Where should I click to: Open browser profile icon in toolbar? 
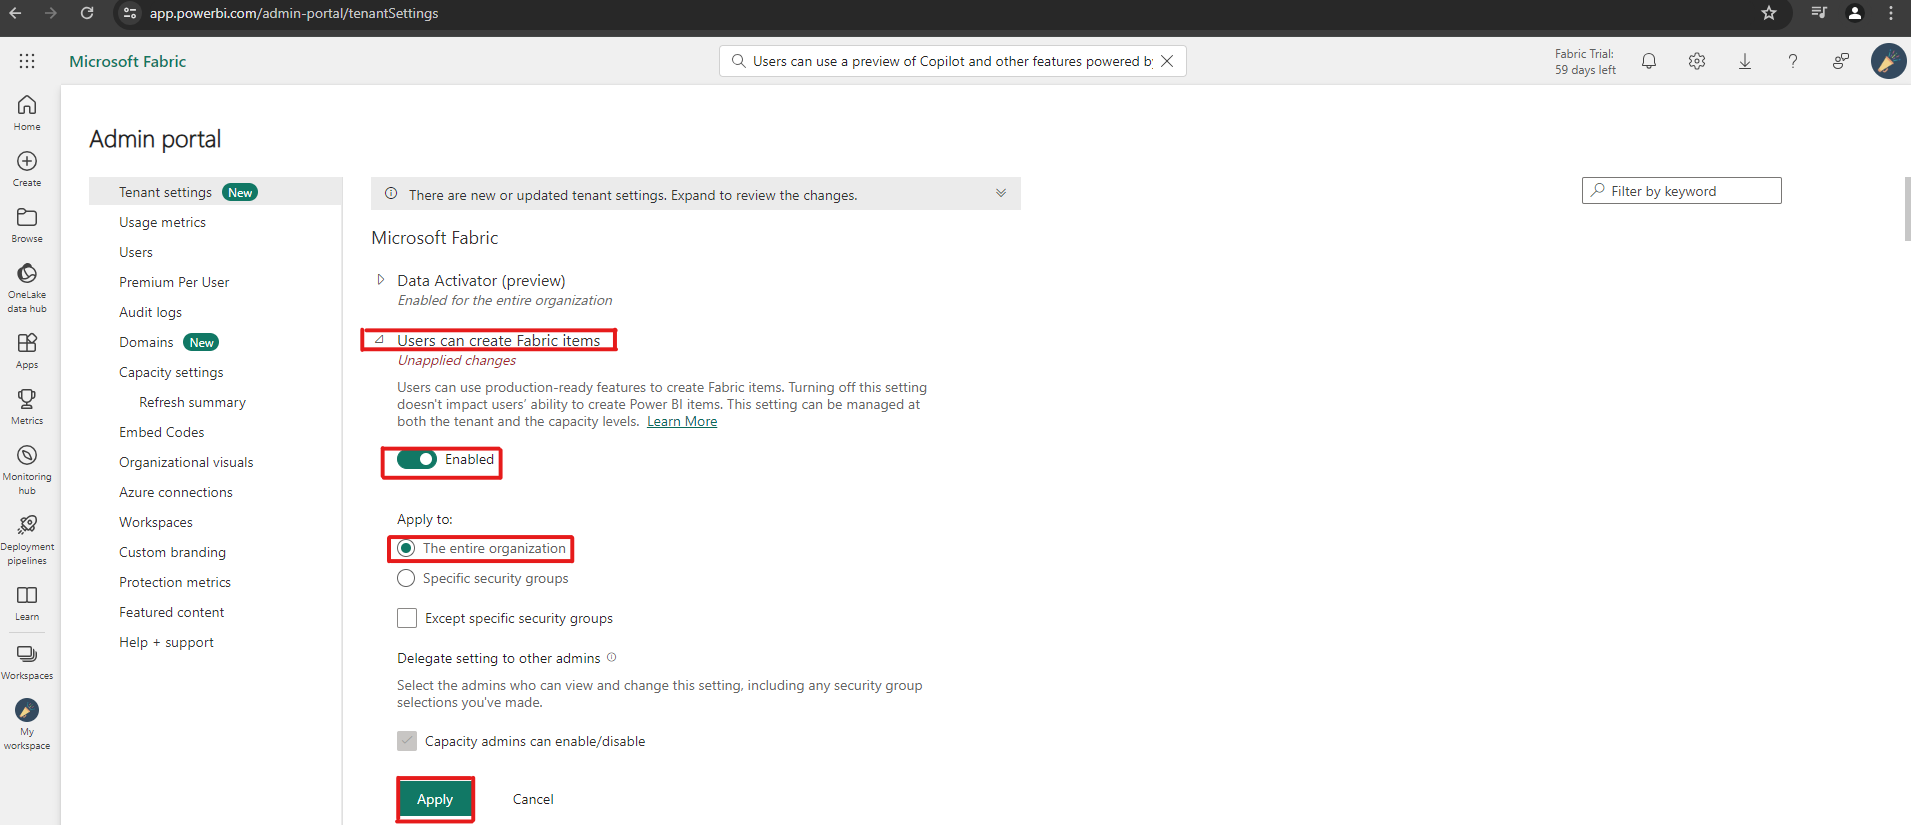pyautogui.click(x=1855, y=13)
